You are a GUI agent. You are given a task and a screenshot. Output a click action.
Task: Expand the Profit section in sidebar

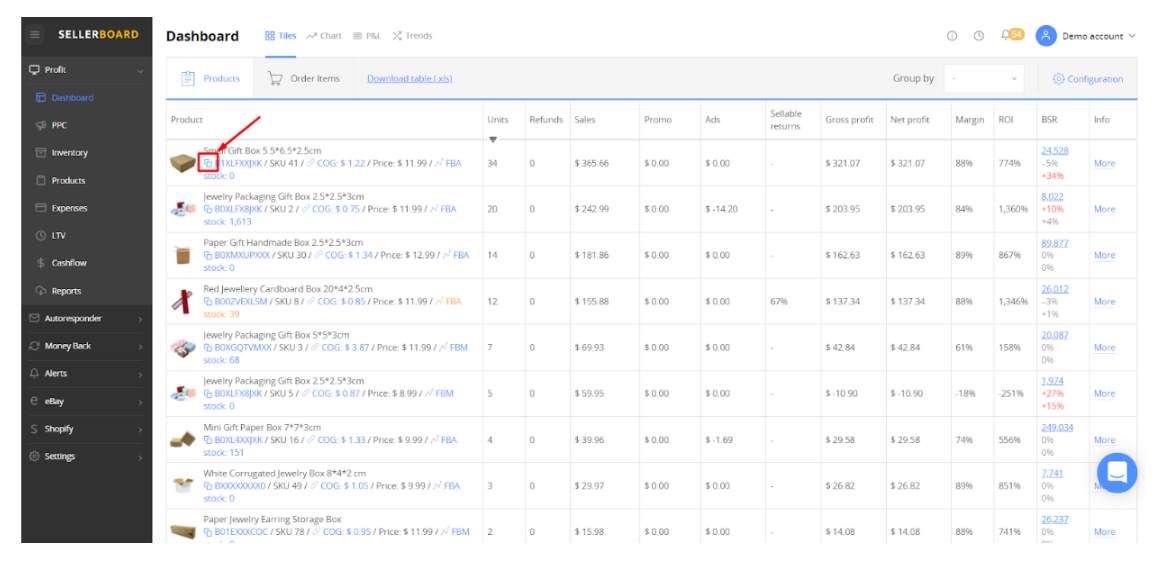click(x=86, y=69)
